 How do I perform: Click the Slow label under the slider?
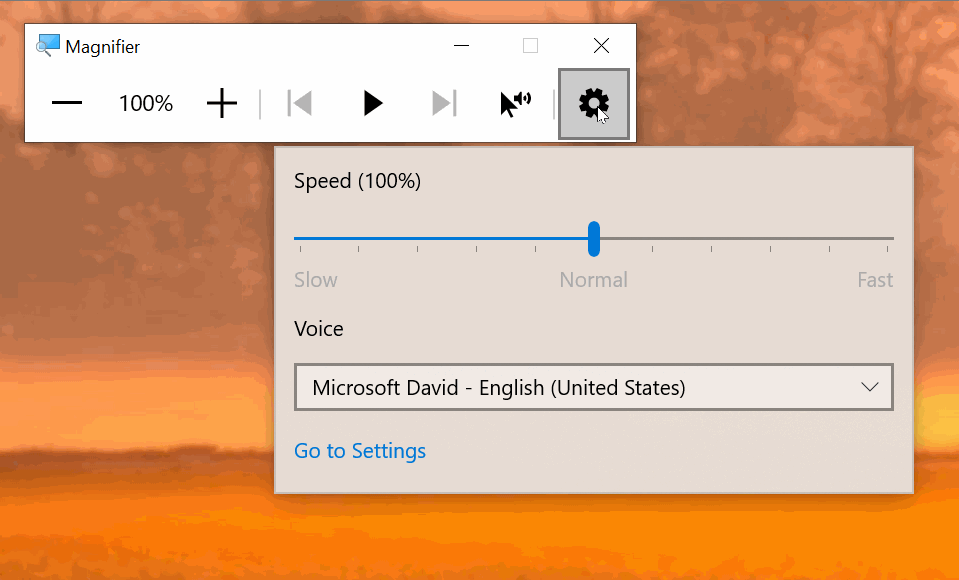316,280
